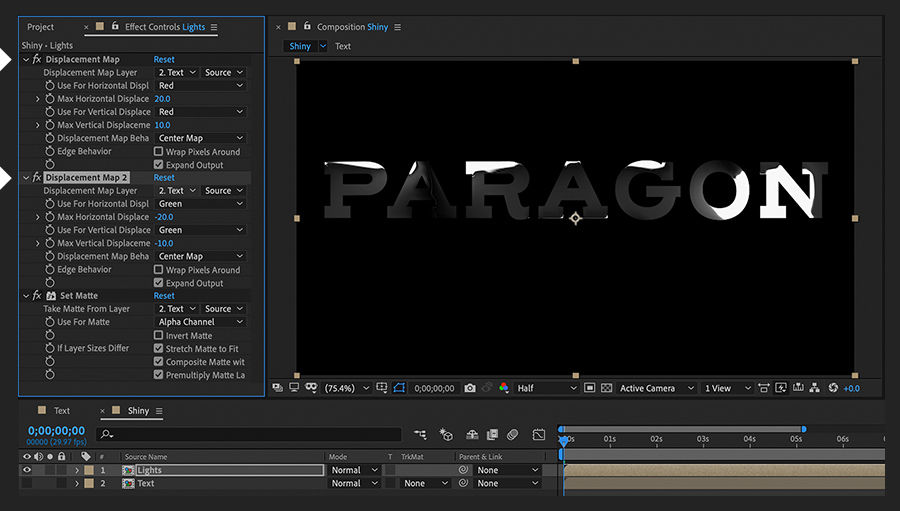The width and height of the screenshot is (900, 511).
Task: Collapse the Displacement Map 2 effect
Action: pyautogui.click(x=26, y=178)
